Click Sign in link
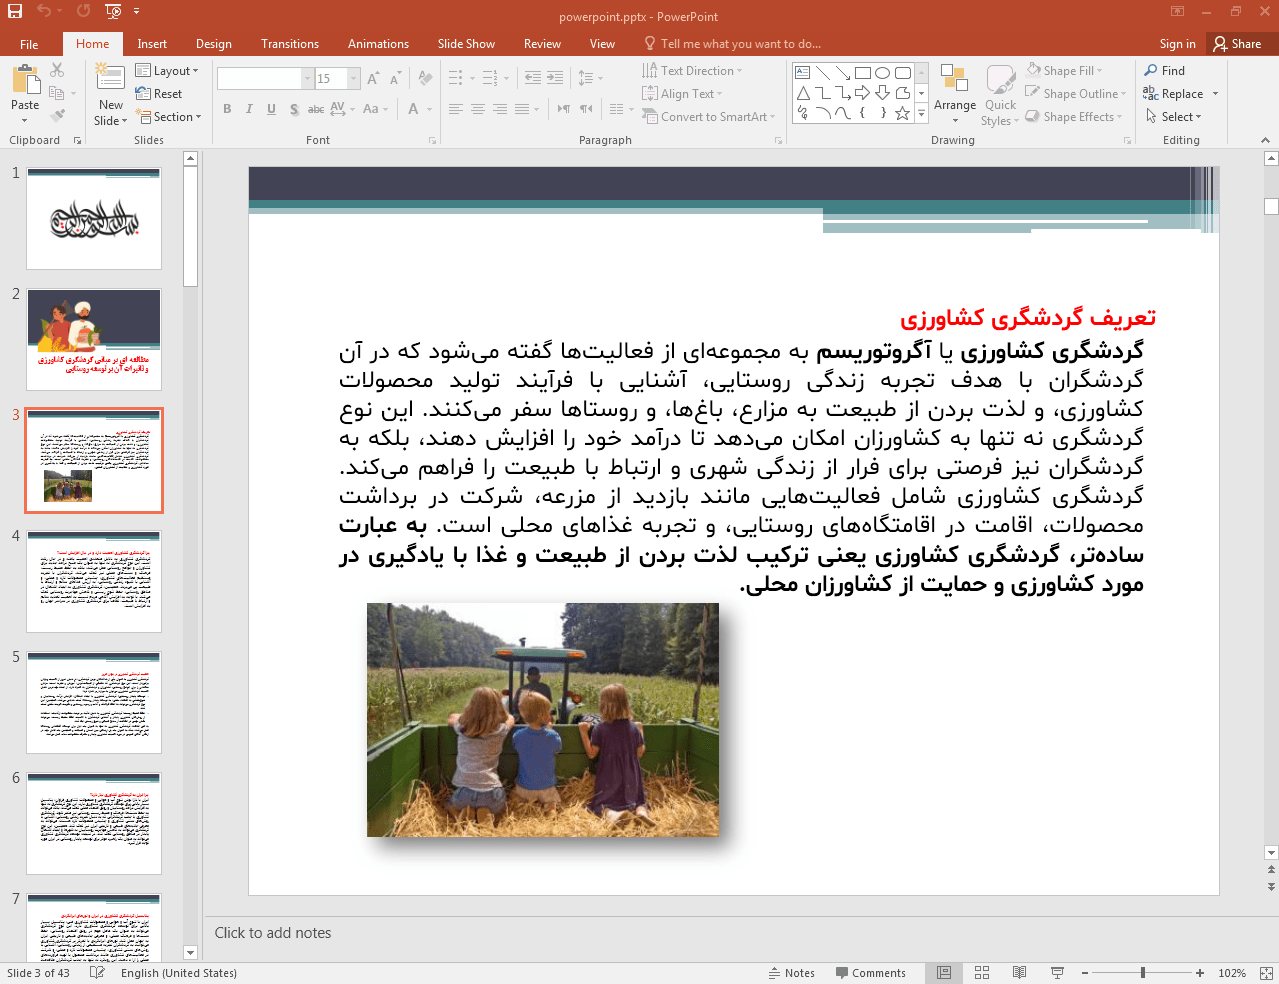Screen dimensions: 1279x984 [x=1177, y=44]
